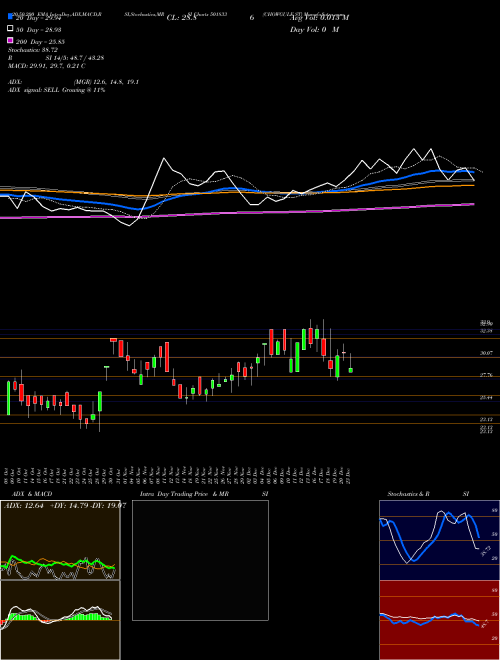The height and width of the screenshot is (660, 500).
Task: Click the 'Day Vol: 0 M' value
Action: pyautogui.click(x=314, y=30)
